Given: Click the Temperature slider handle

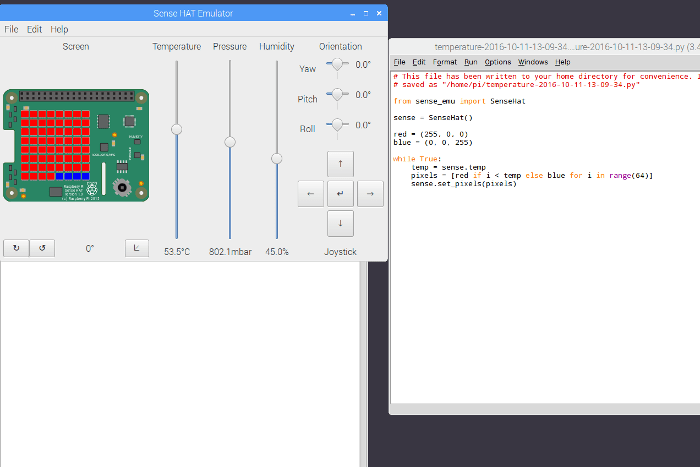Looking at the screenshot, I should 176,129.
